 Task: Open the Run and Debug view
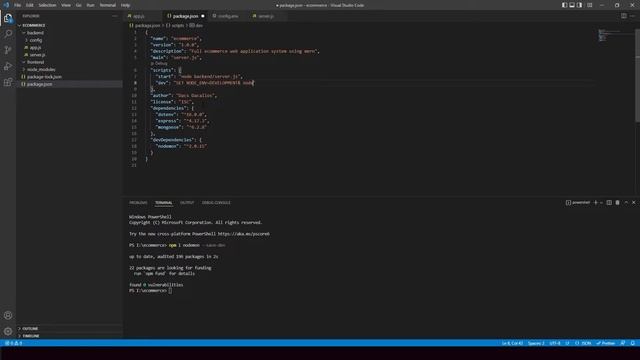click(8, 66)
